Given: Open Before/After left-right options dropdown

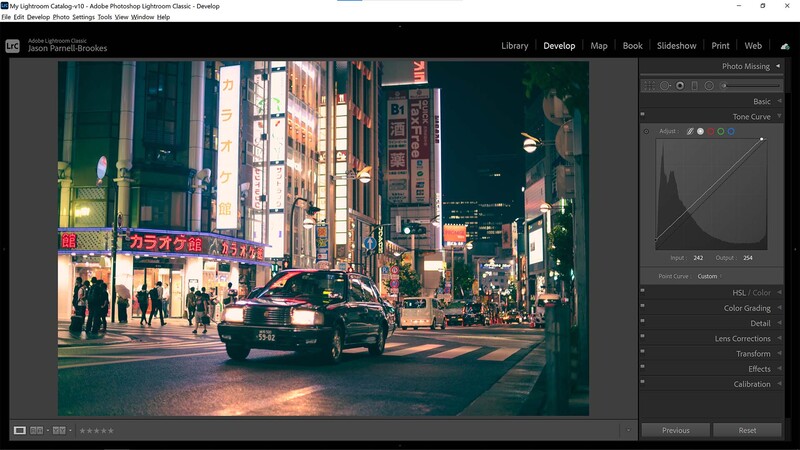Looking at the screenshot, I should (47, 431).
